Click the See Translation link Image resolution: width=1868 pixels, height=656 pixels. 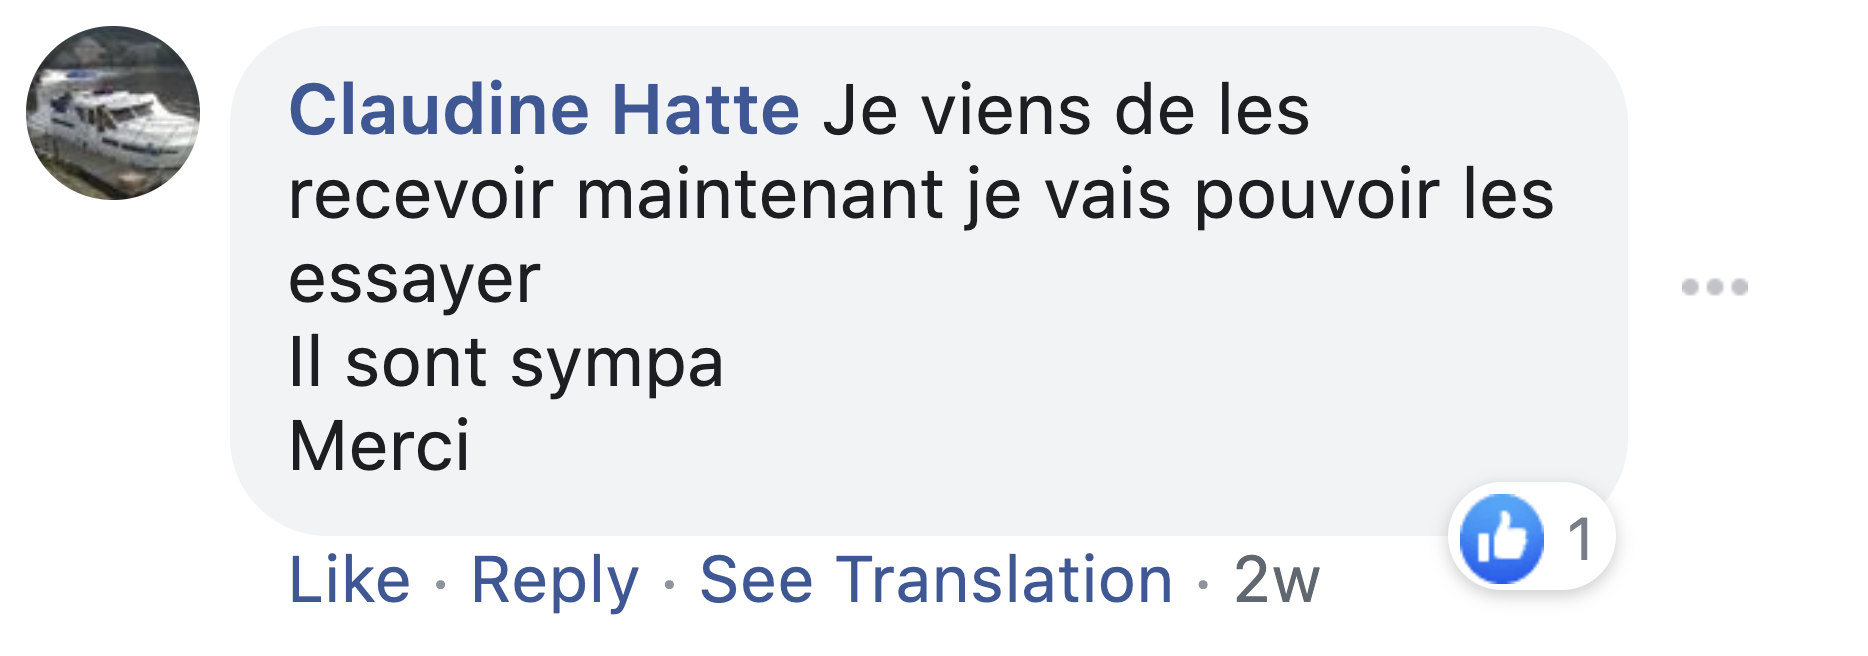[x=935, y=580]
